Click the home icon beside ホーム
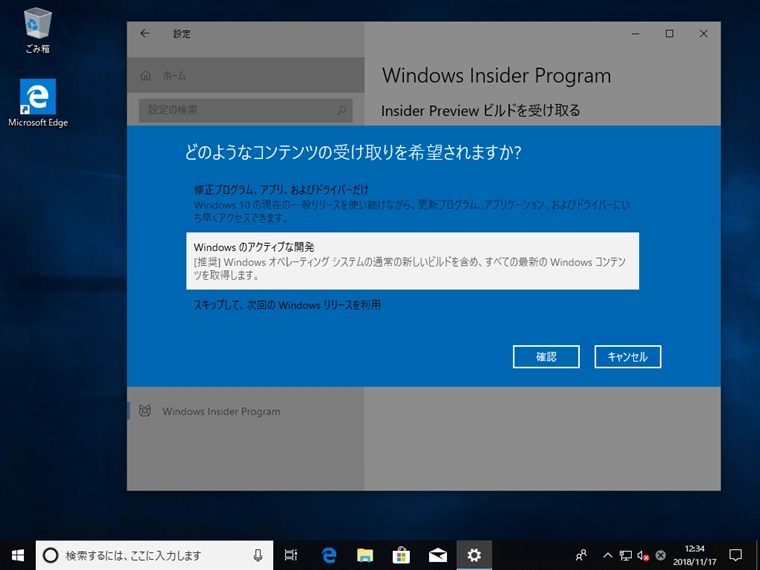 (145, 76)
